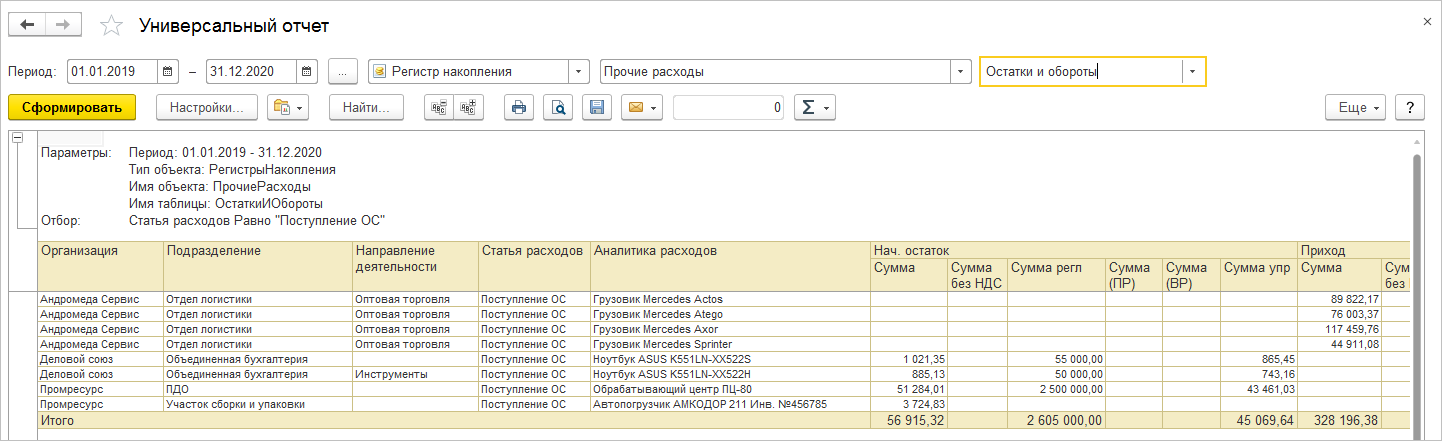This screenshot has width=1442, height=441.
Task: Expand Прочие расходы dropdown arrow
Action: click(x=961, y=72)
